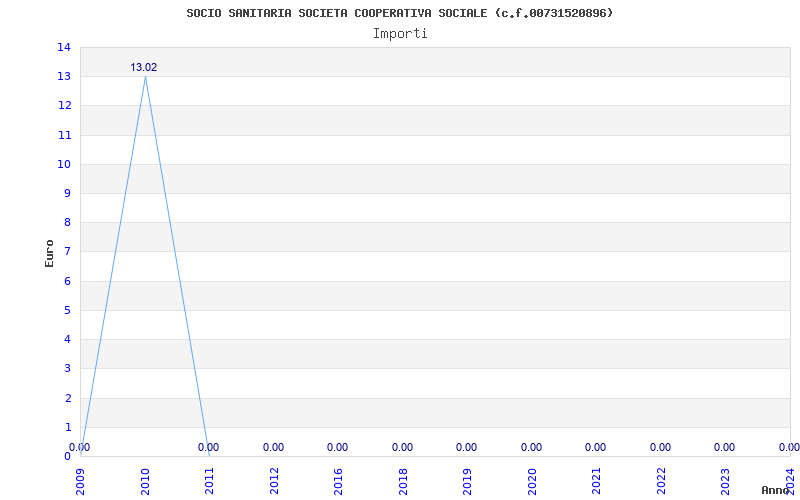Click the y-axis tick 3

68,368
